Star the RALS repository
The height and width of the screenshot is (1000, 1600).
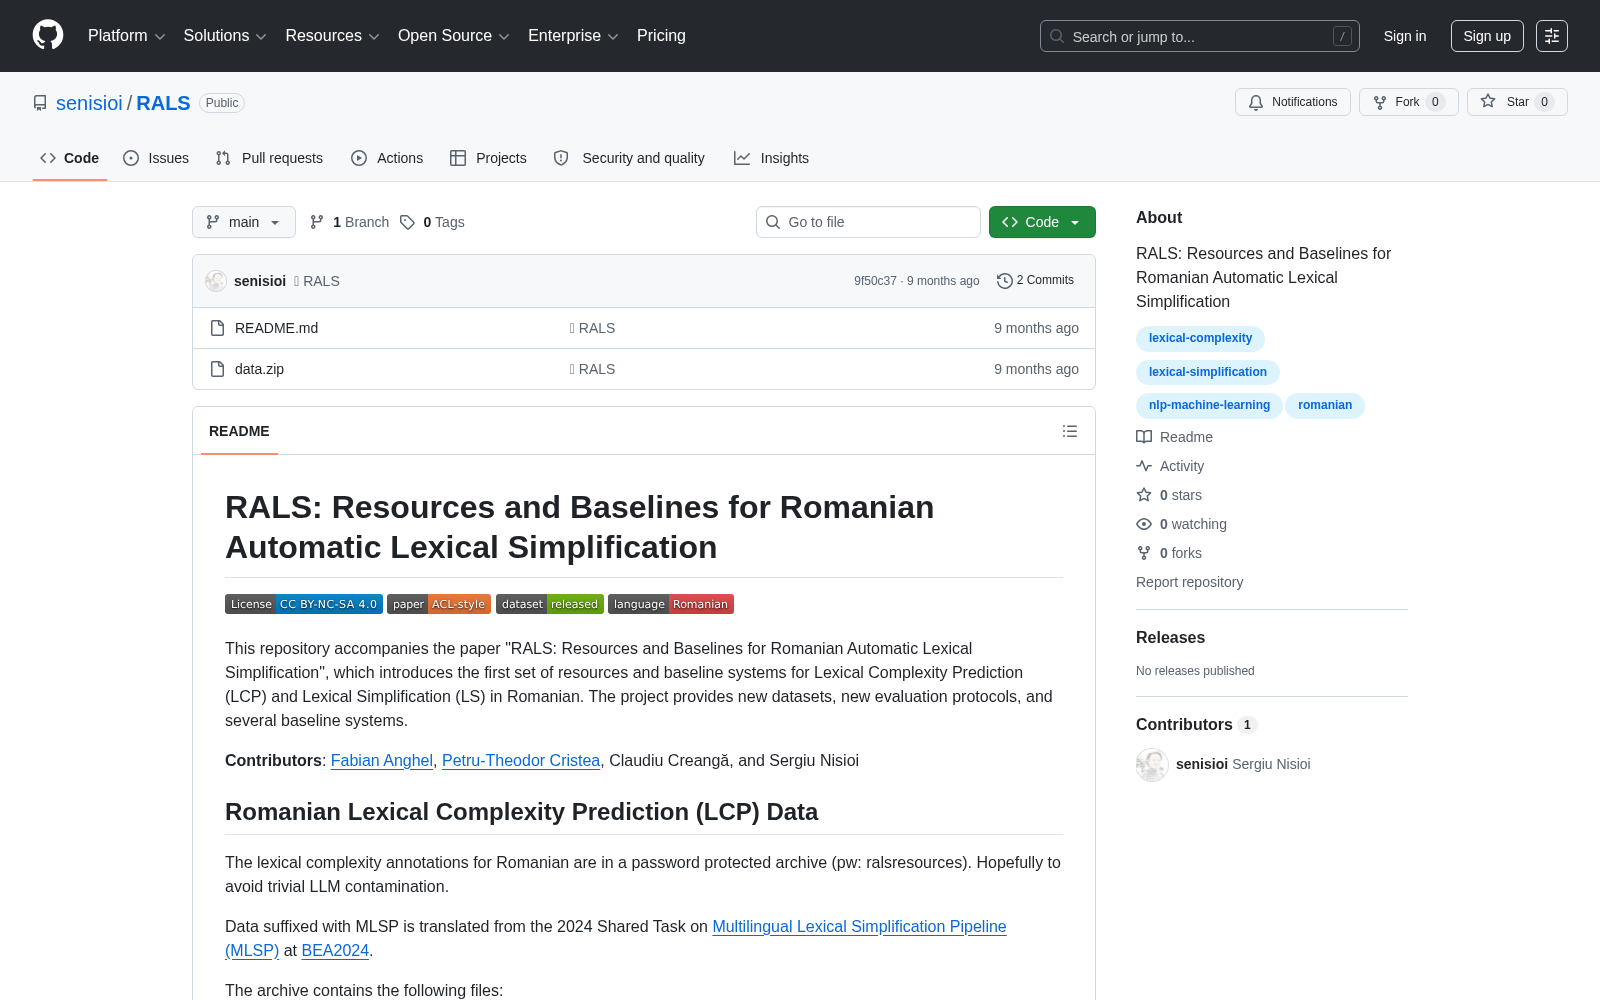(1517, 102)
